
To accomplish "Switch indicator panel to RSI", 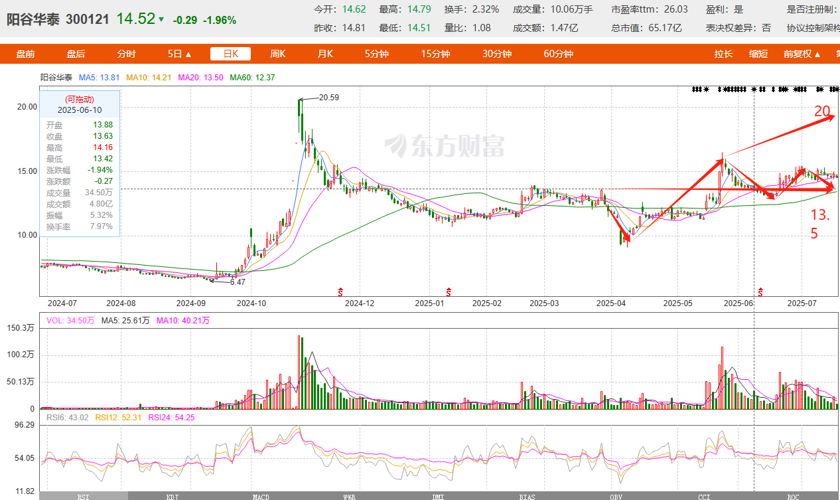I will 83,496.
